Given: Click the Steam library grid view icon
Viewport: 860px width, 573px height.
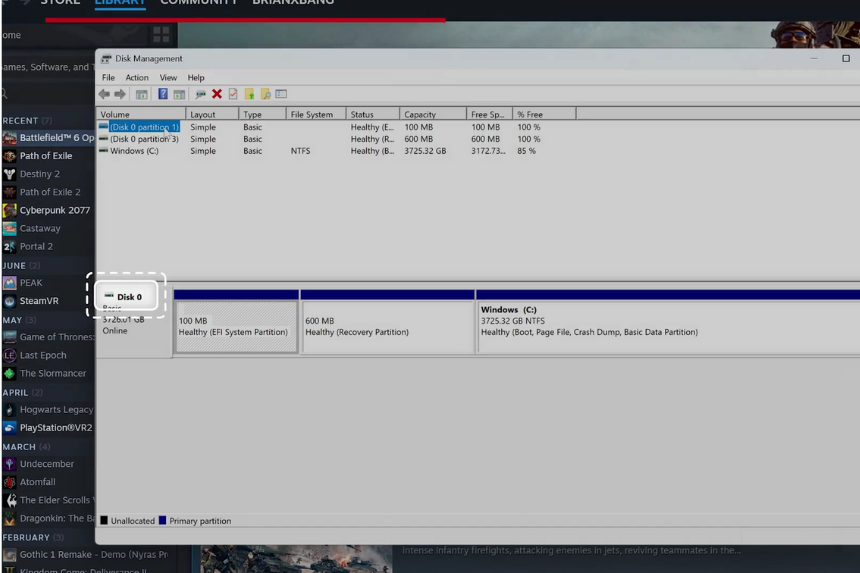Looking at the screenshot, I should (x=161, y=35).
